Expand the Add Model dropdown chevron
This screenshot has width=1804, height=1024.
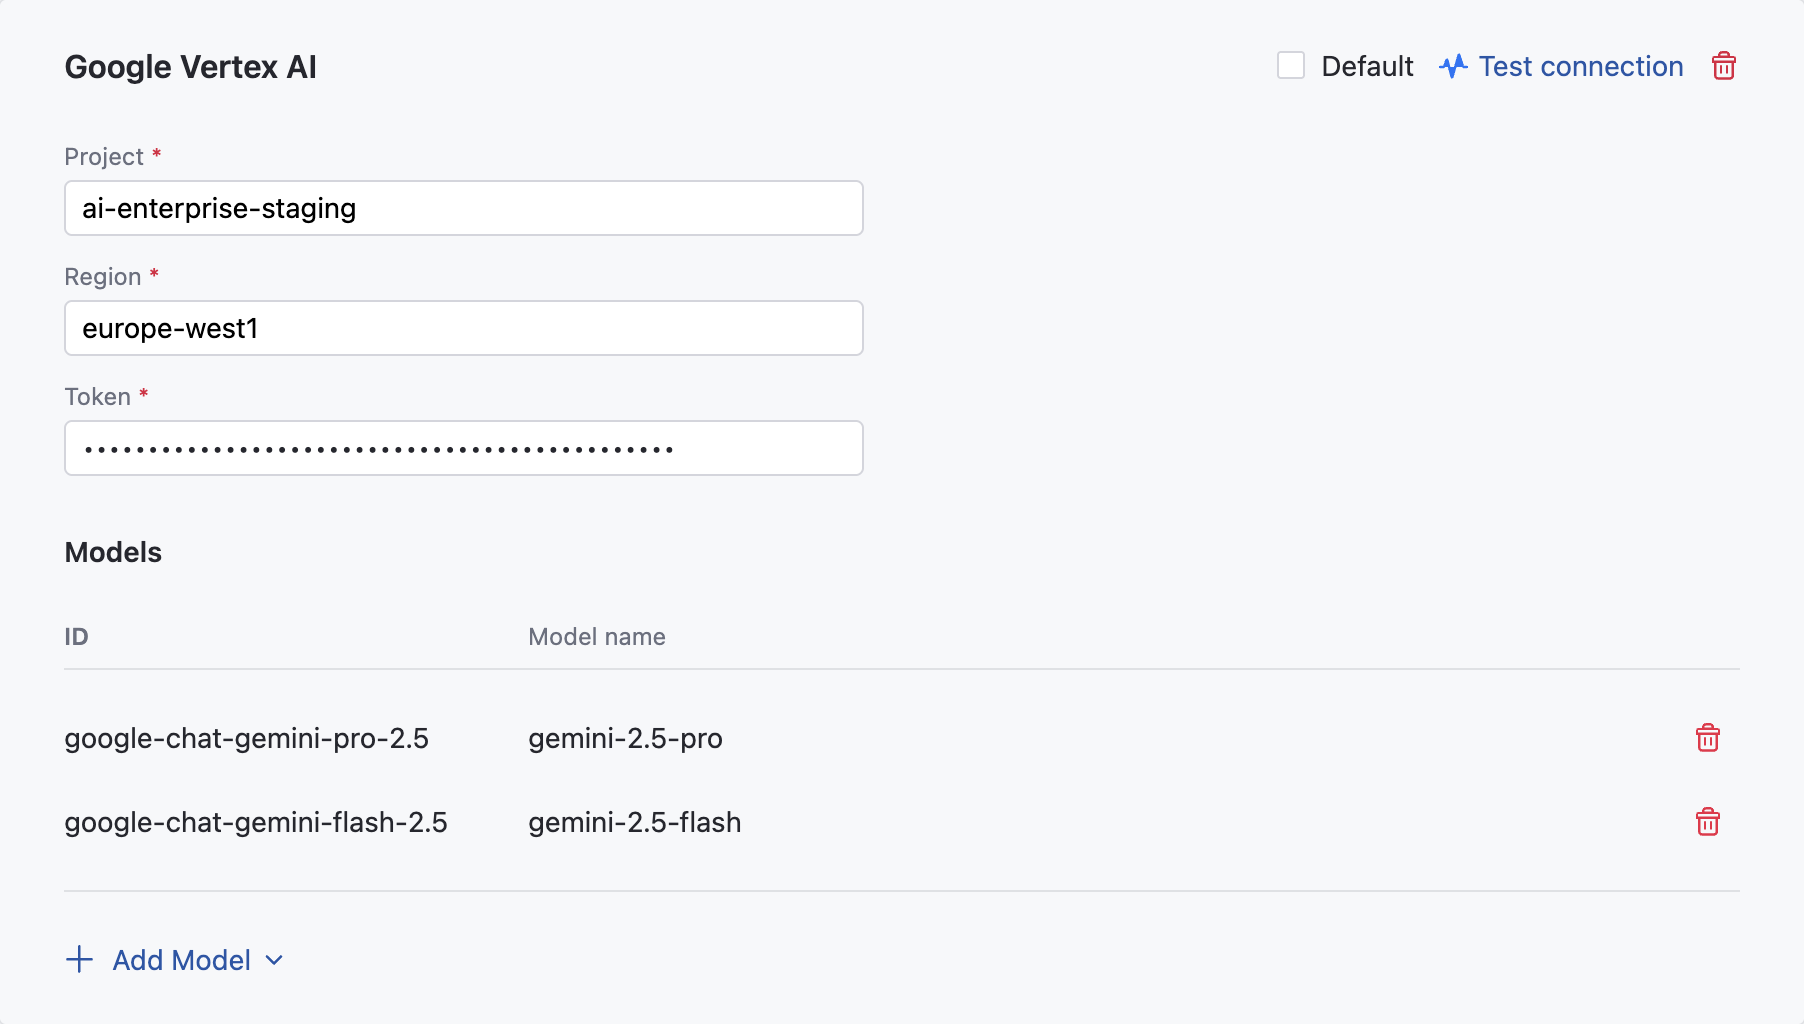(274, 960)
